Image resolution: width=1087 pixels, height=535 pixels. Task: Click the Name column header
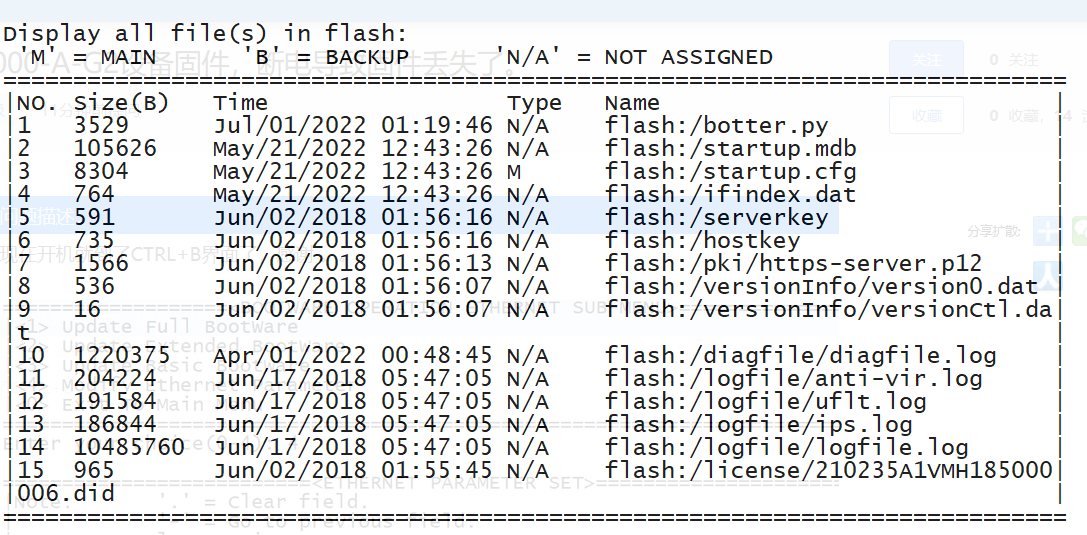[632, 103]
